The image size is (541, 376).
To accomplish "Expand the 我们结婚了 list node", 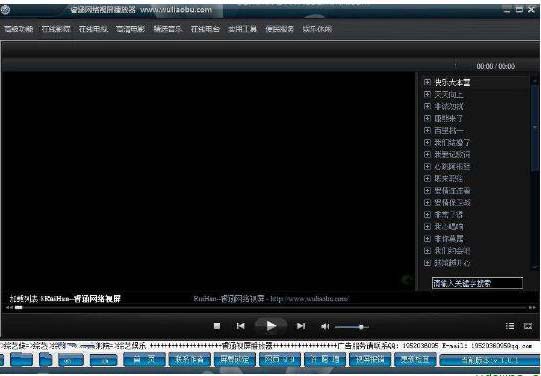I will coord(427,142).
